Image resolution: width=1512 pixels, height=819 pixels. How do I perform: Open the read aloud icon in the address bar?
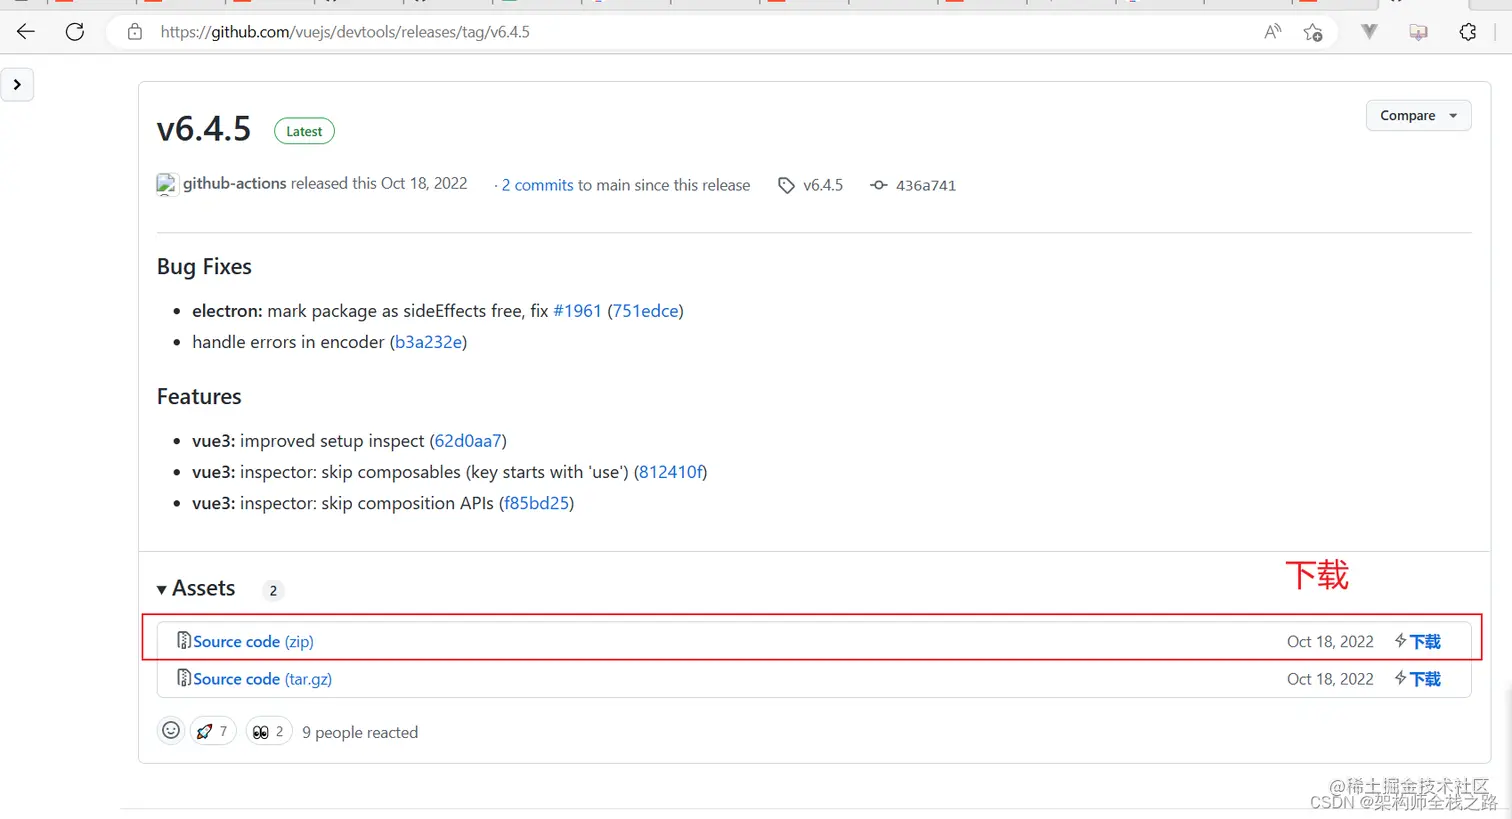coord(1273,32)
